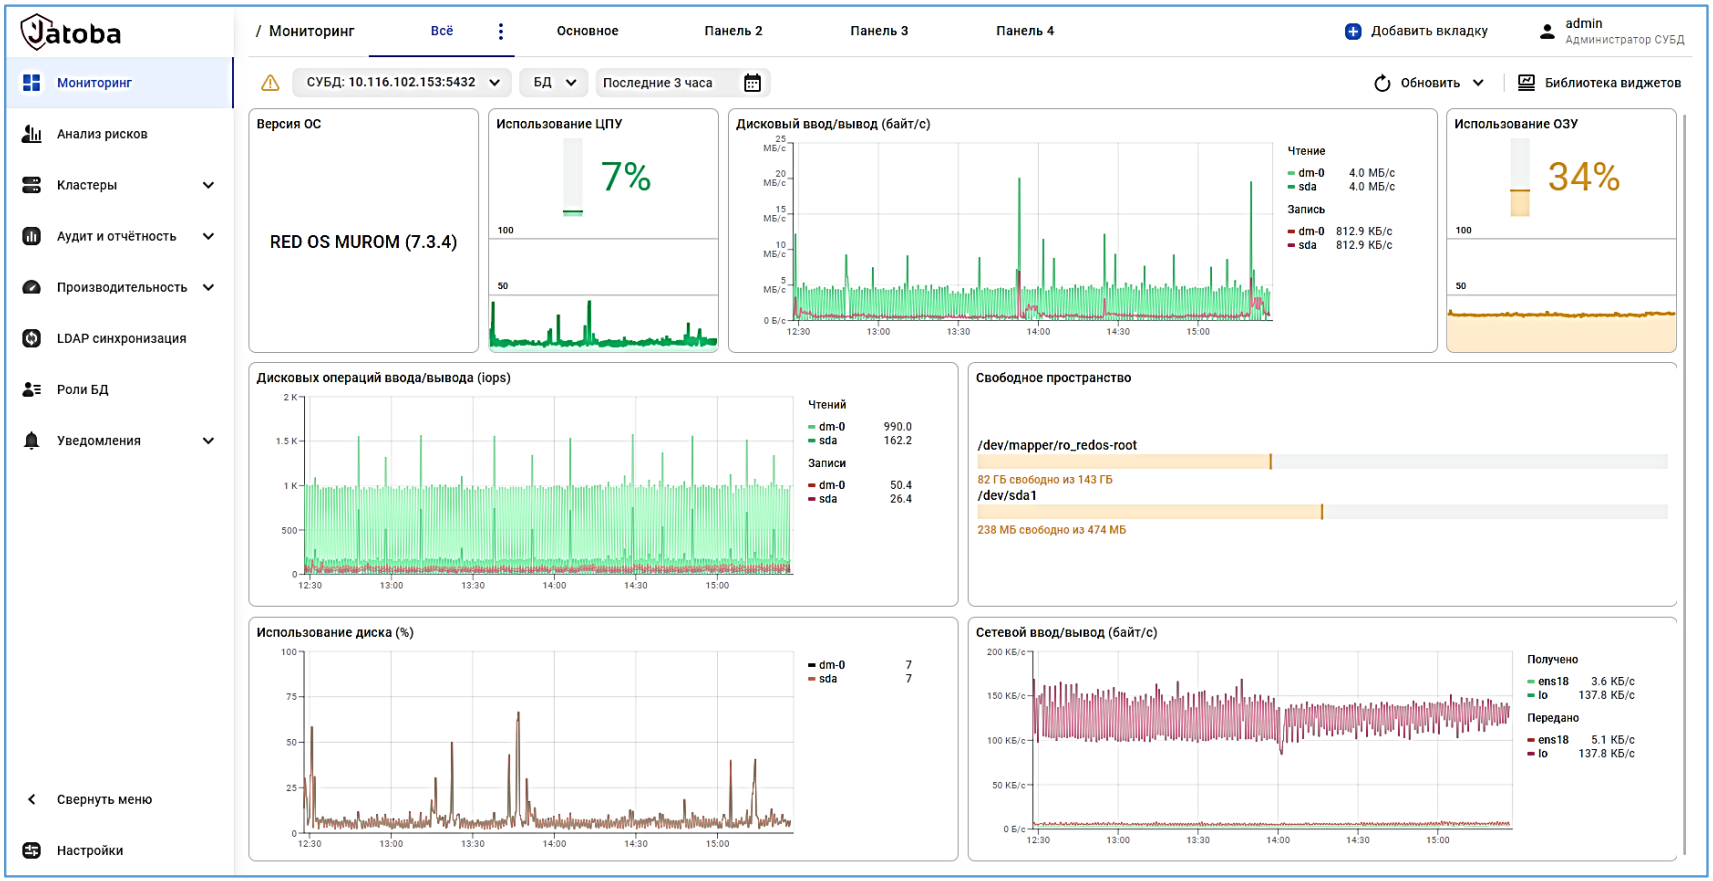
Task: Click the three-dot menu beside Всё tab
Action: point(501,31)
